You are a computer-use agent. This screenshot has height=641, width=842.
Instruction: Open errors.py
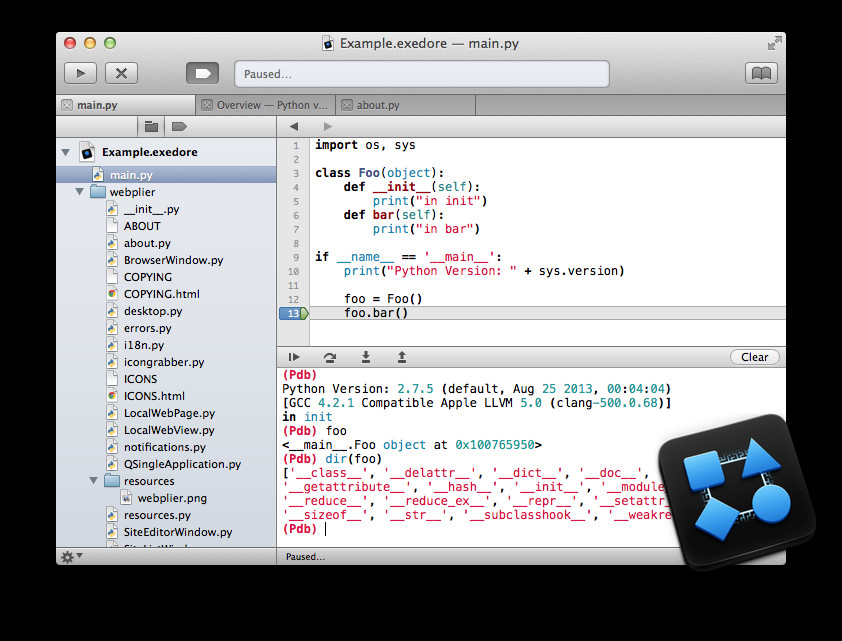148,328
